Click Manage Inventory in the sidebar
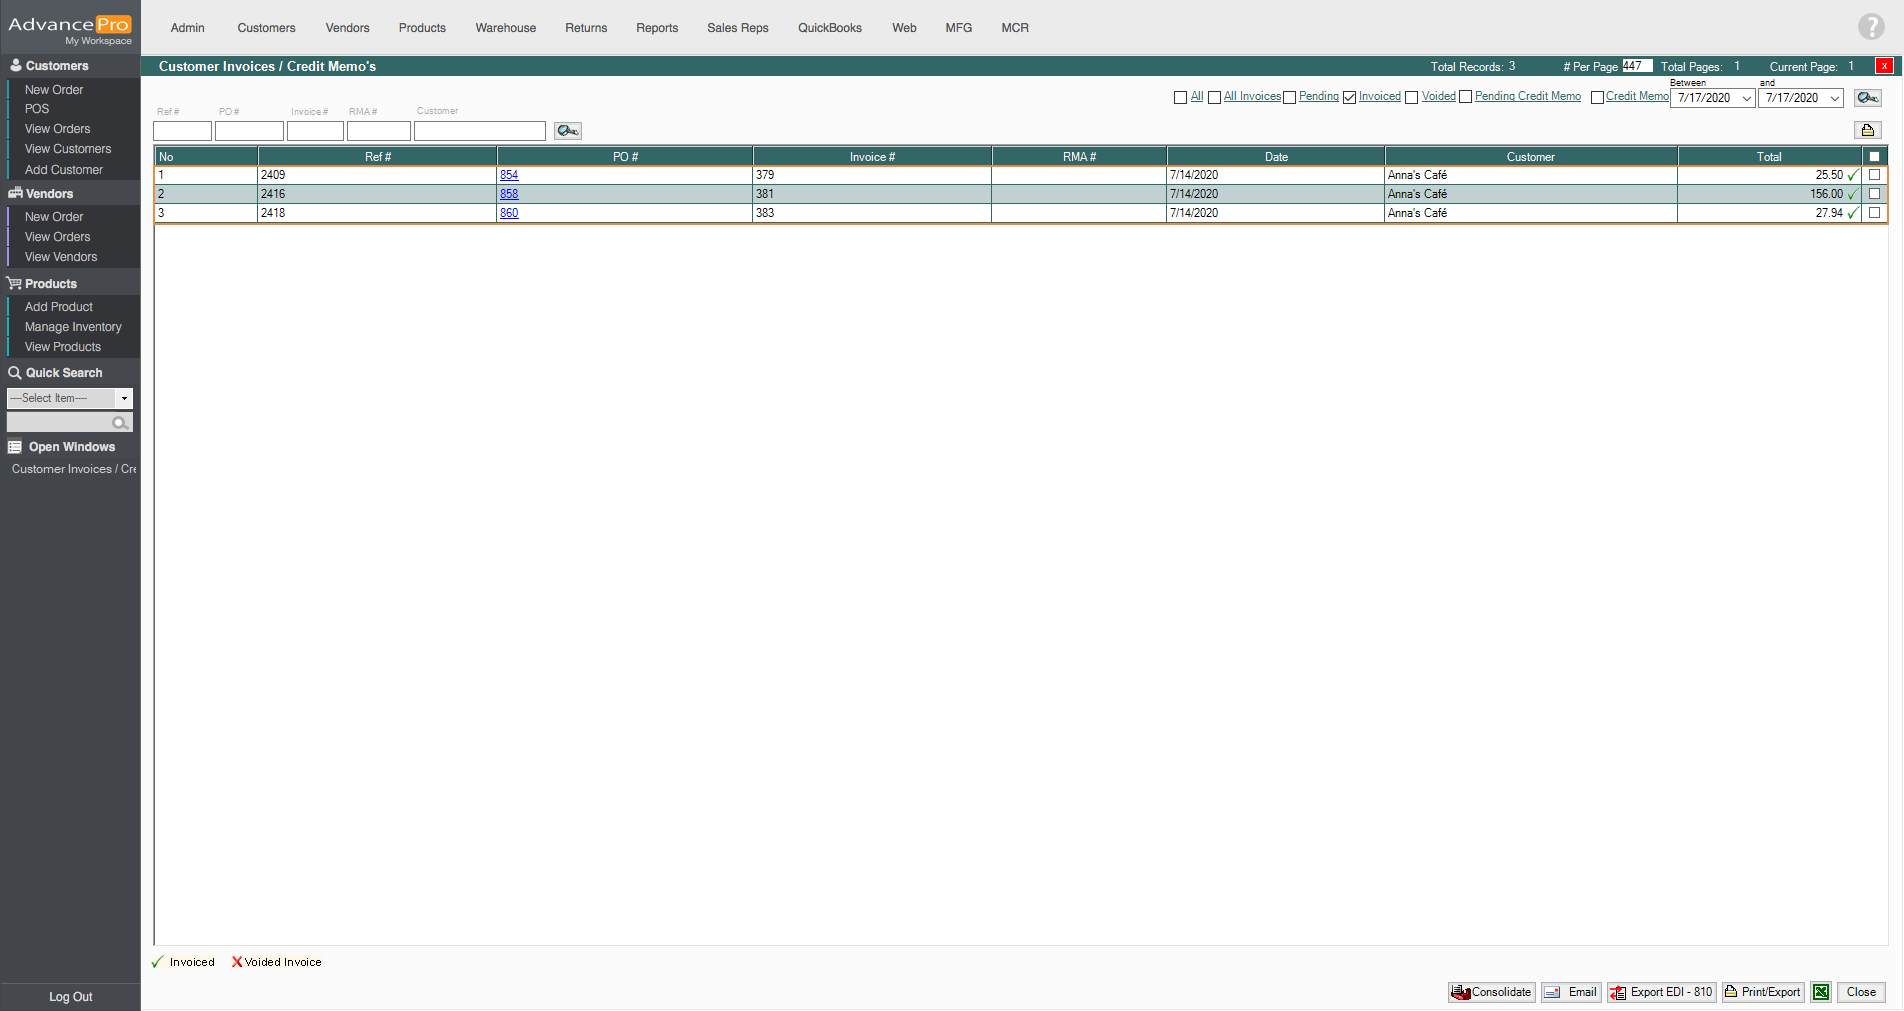Screen dimensions: 1904x1011 [73, 327]
